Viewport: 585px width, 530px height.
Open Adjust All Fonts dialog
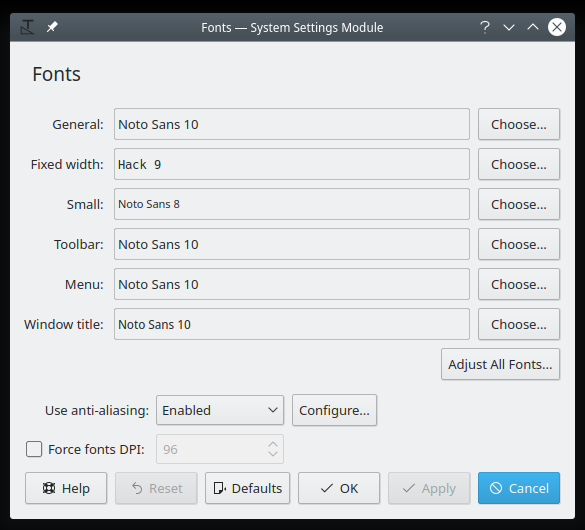(x=500, y=364)
